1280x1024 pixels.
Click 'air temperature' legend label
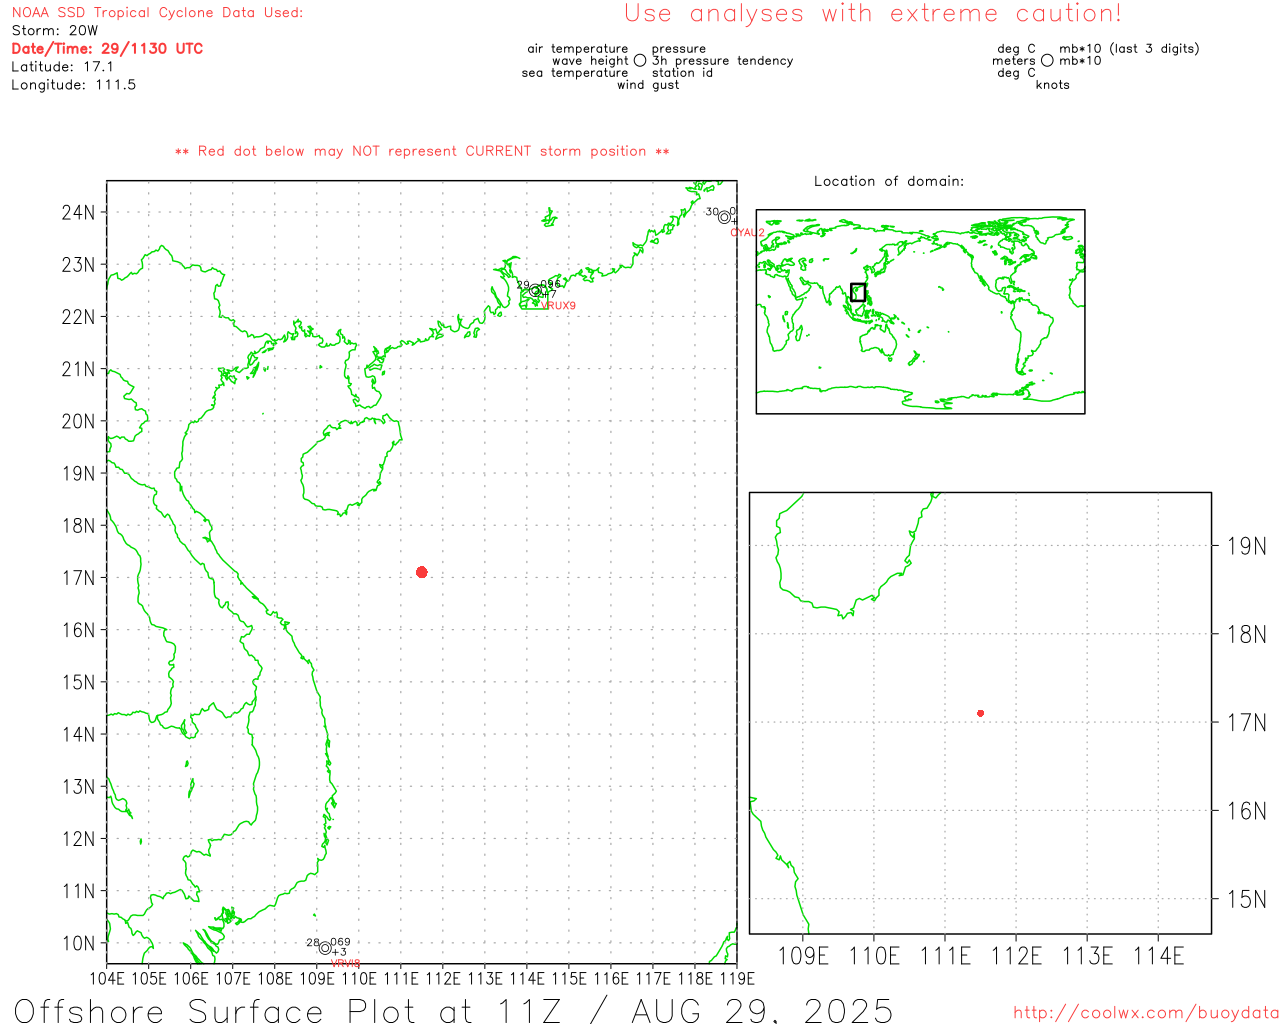coord(578,48)
